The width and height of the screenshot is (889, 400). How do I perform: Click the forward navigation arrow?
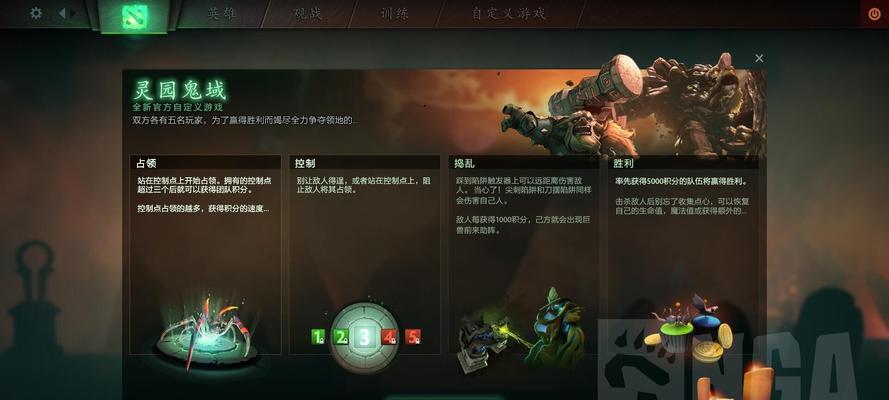click(x=73, y=13)
